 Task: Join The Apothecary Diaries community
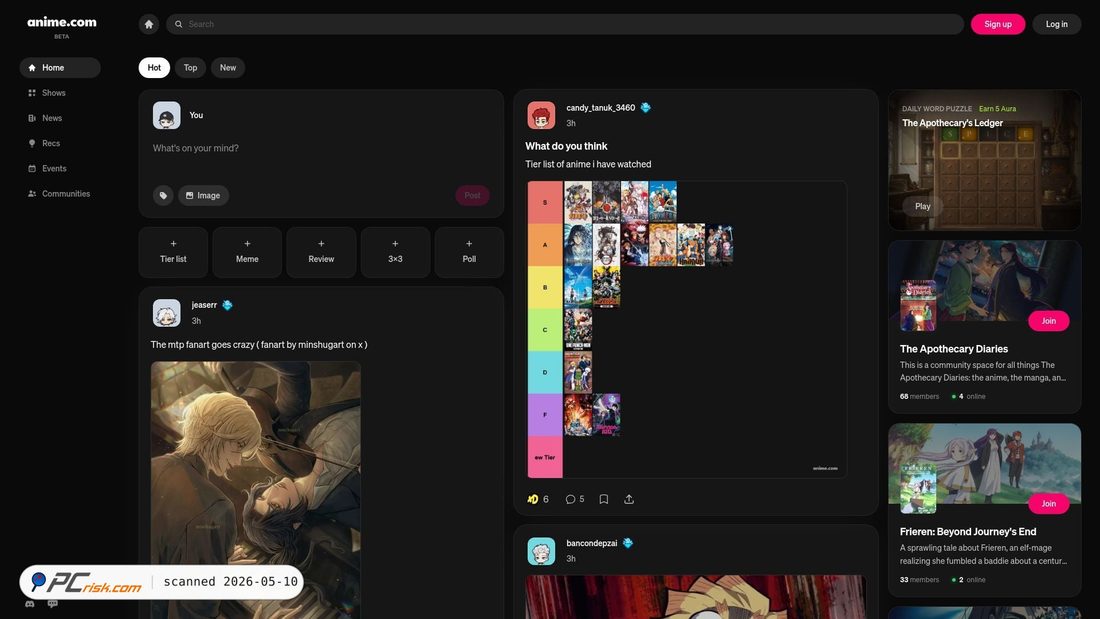tap(1049, 321)
